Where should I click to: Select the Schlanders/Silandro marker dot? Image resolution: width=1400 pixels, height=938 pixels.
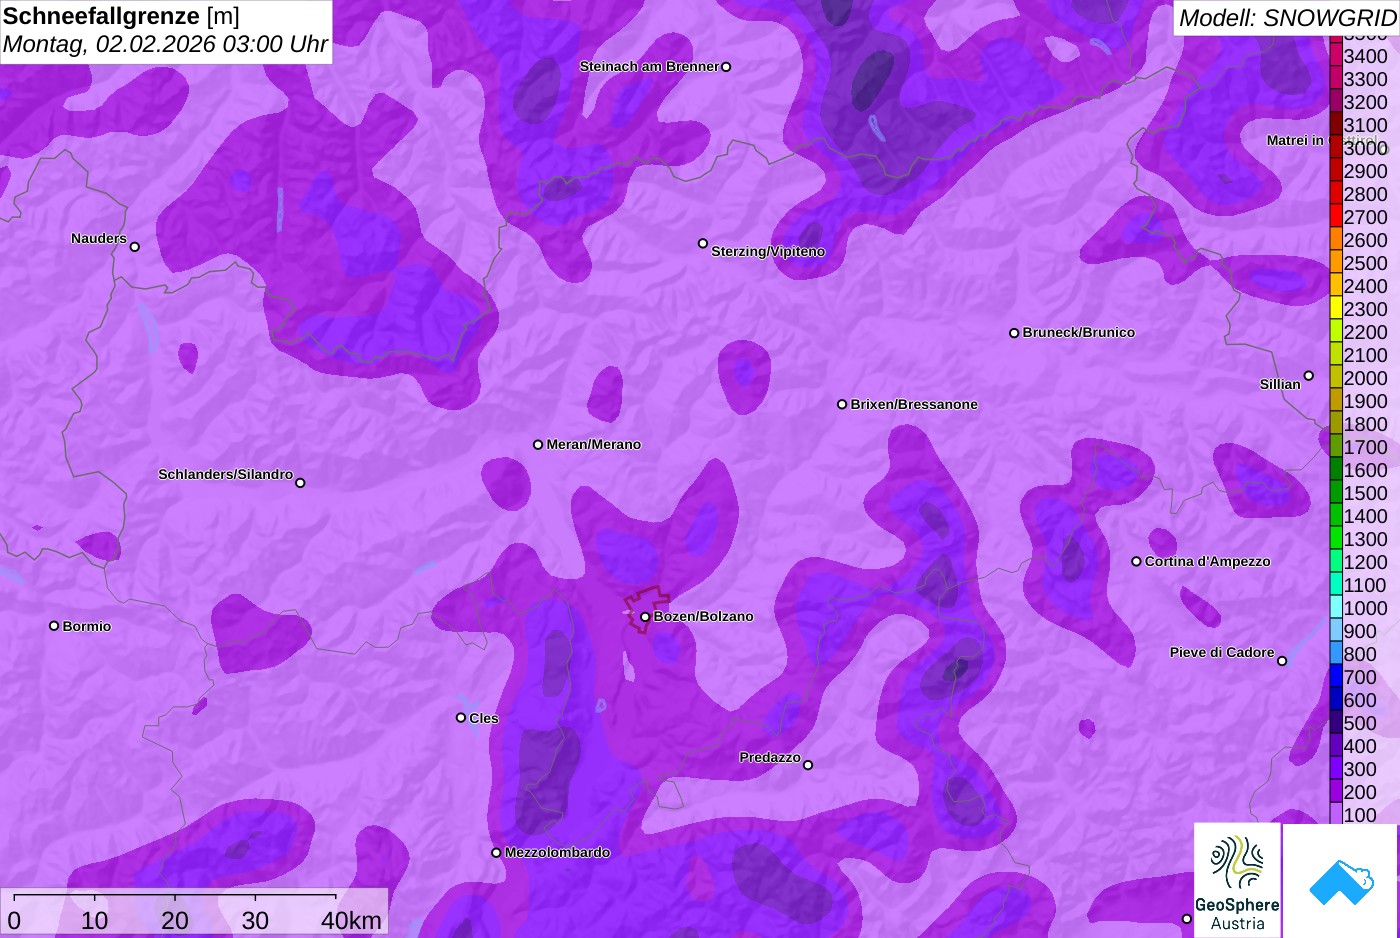[x=300, y=483]
